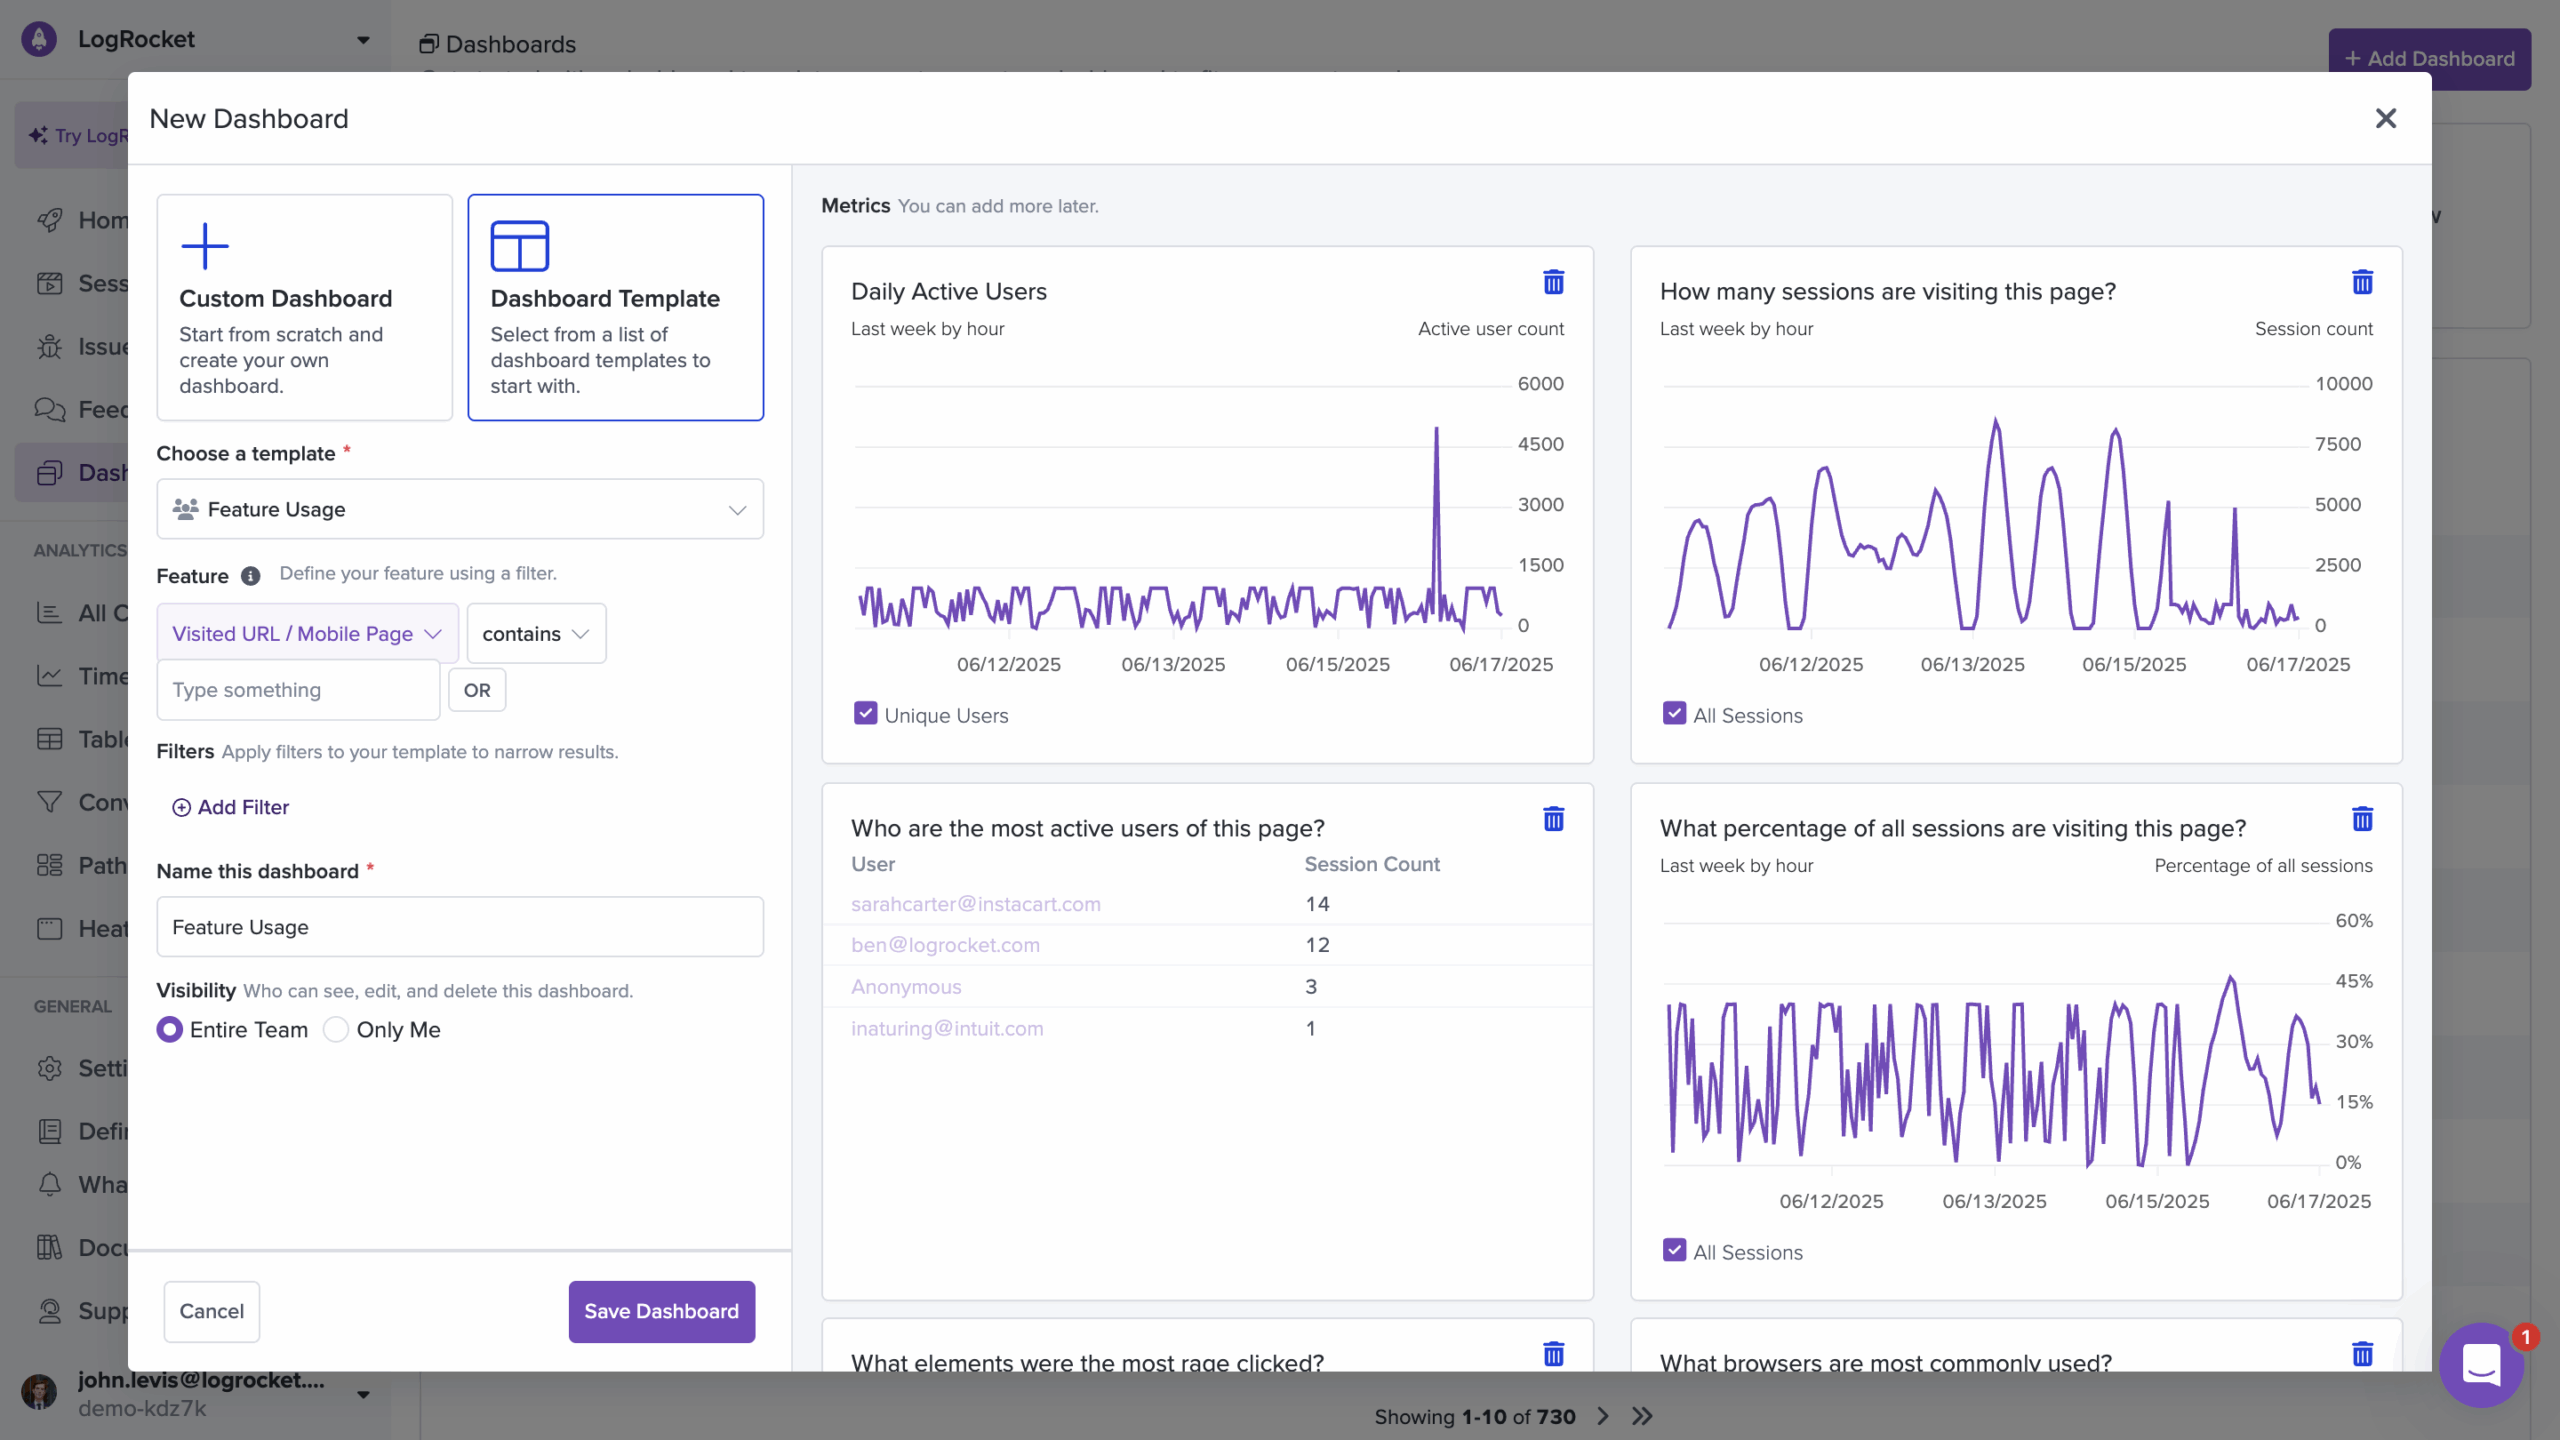The height and width of the screenshot is (1440, 2560).
Task: Select Only Me visibility option
Action: [x=336, y=1030]
